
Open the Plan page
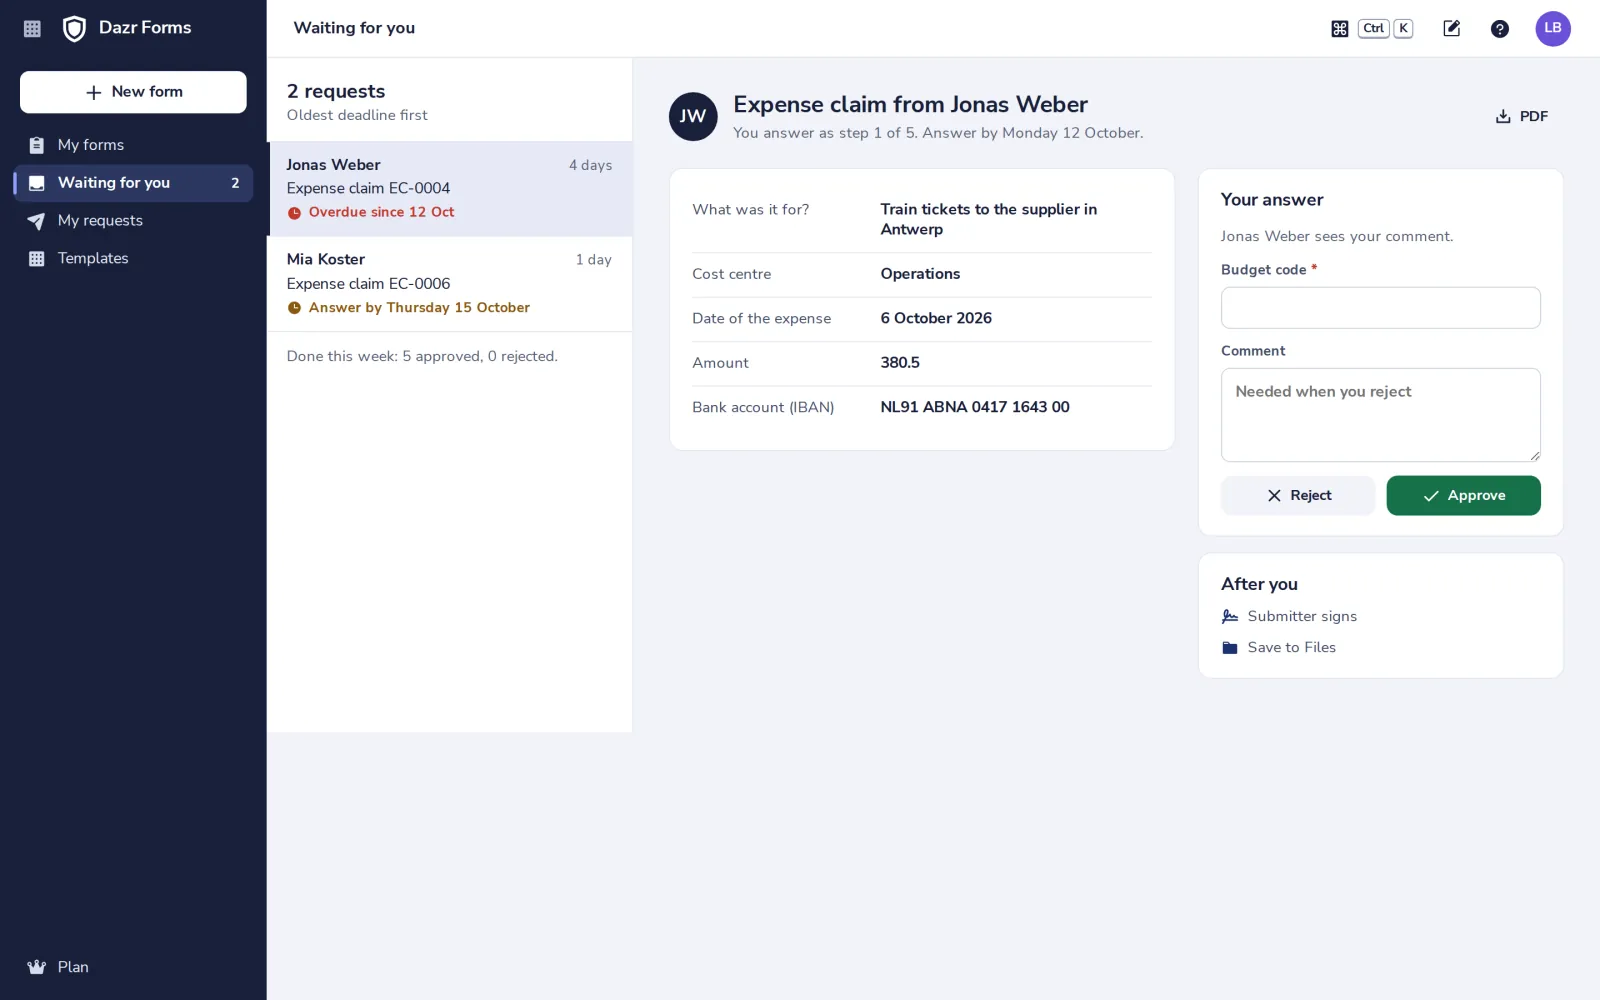[x=133, y=967]
